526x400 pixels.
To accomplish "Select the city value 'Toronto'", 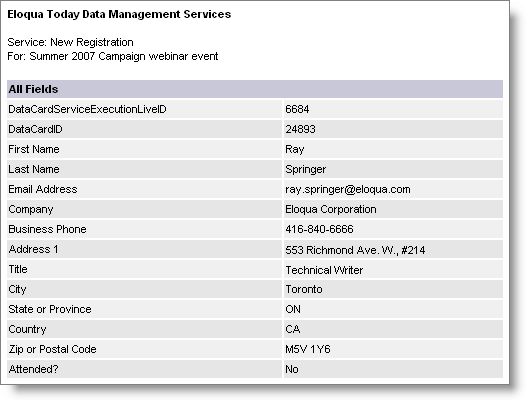I will pyautogui.click(x=304, y=289).
